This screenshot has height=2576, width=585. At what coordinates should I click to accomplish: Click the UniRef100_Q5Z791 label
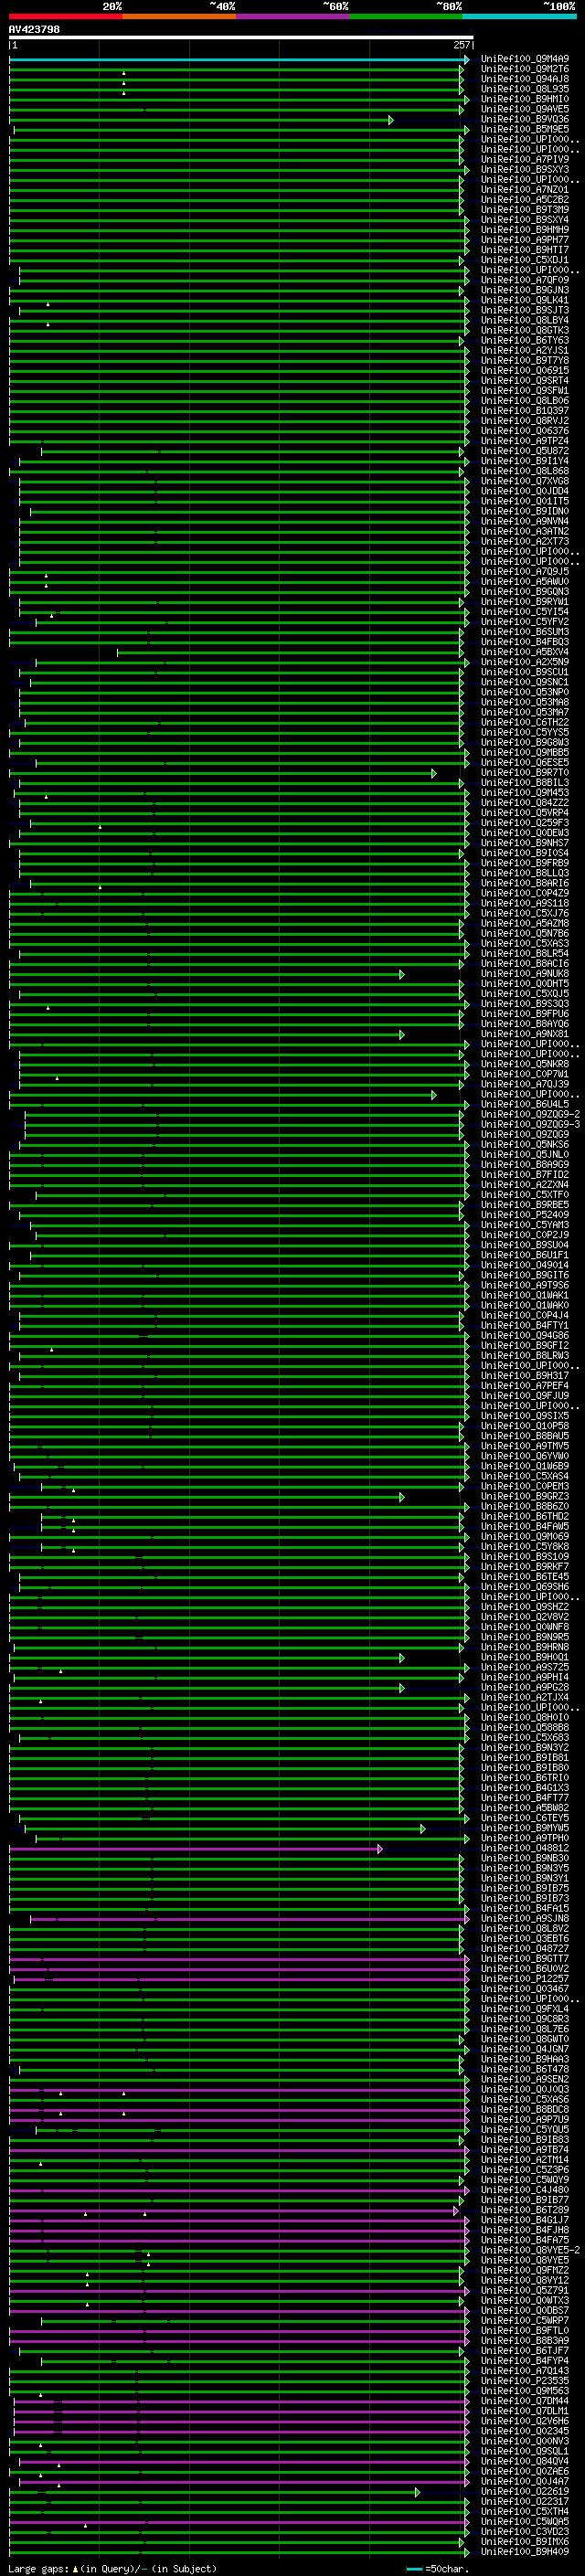click(525, 2290)
